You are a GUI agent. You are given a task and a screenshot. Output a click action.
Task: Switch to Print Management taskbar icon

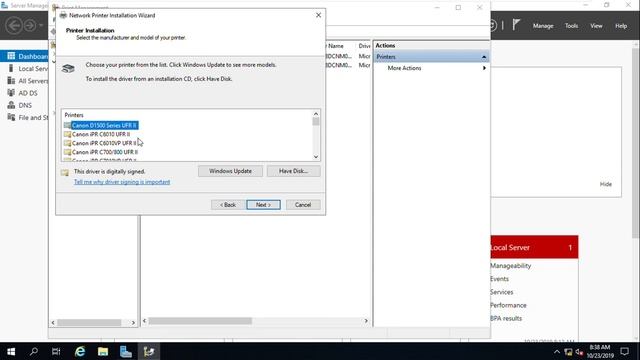[x=149, y=351]
